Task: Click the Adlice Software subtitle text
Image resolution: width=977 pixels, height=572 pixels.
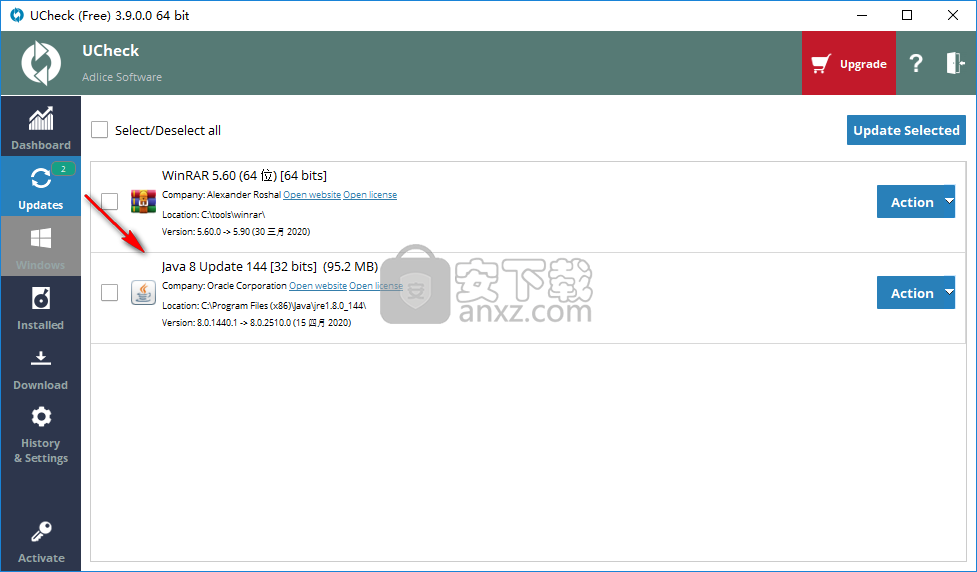Action: tap(122, 77)
